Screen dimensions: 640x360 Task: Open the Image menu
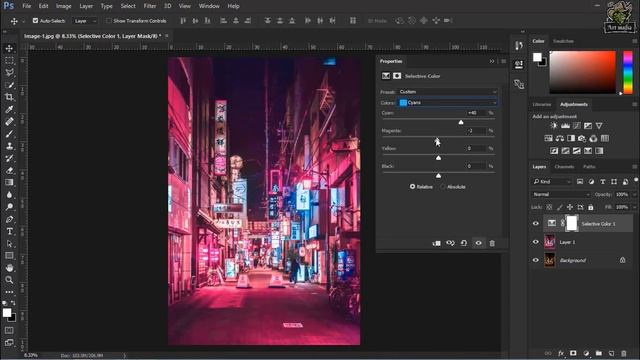click(63, 6)
